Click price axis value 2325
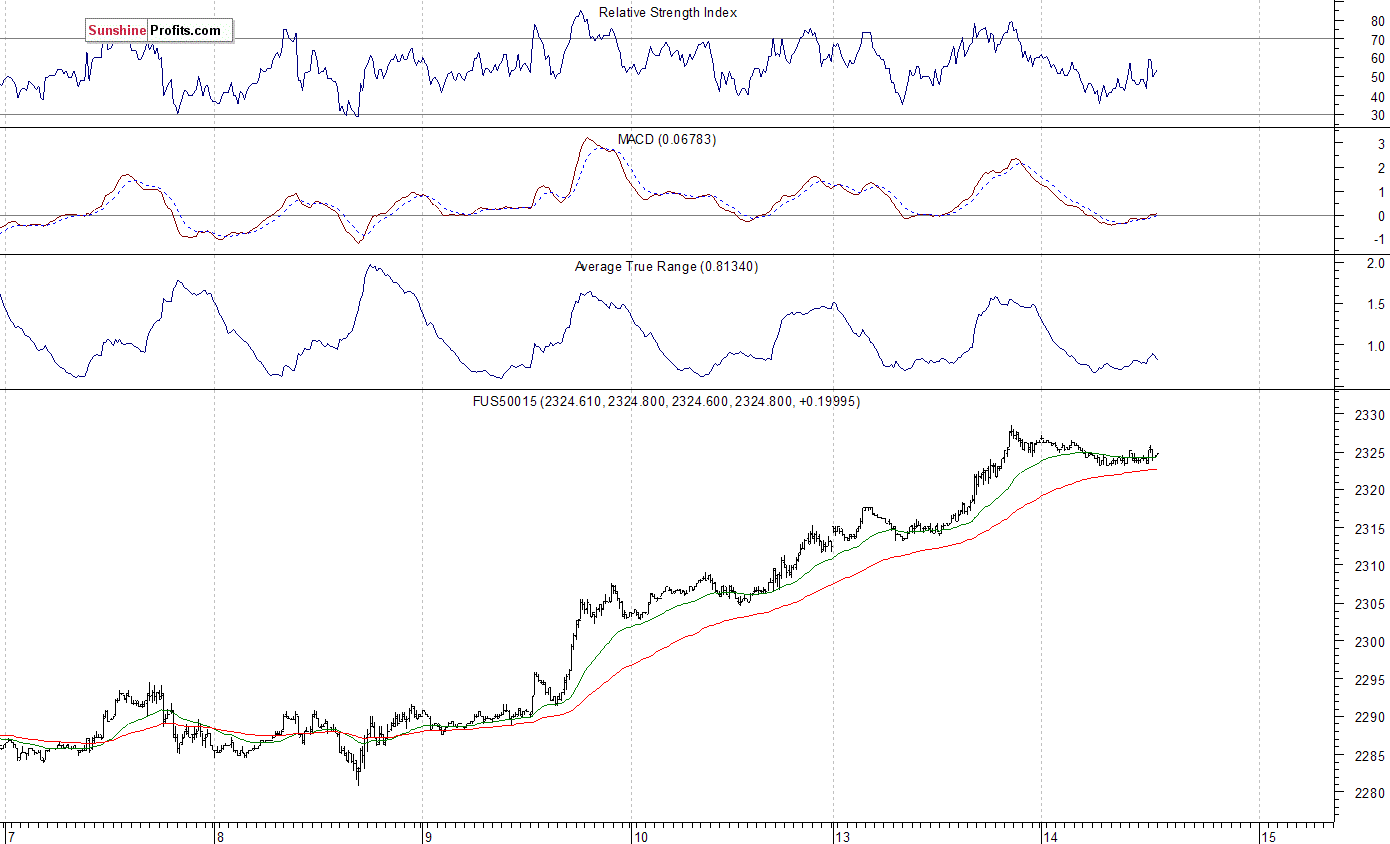This screenshot has width=1390, height=844. (1370, 453)
